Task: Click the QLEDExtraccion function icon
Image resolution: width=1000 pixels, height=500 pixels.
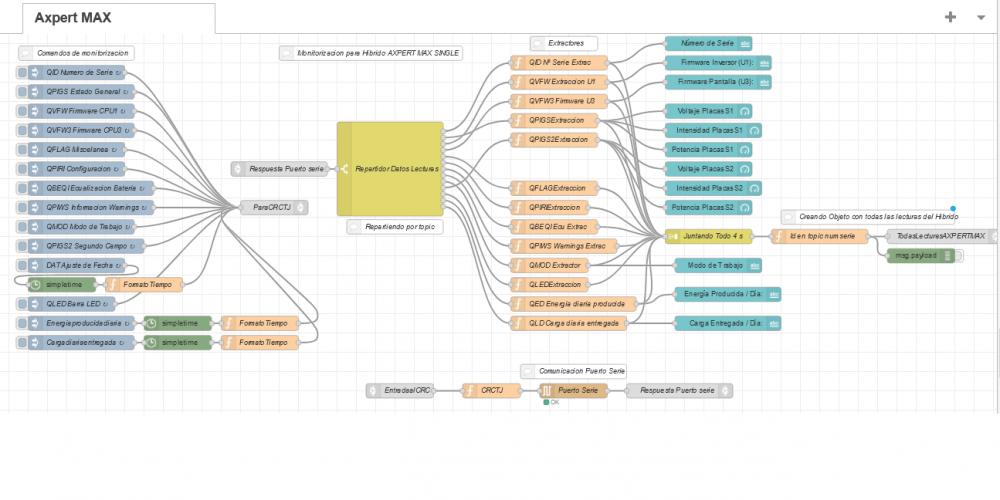Action: pos(518,284)
